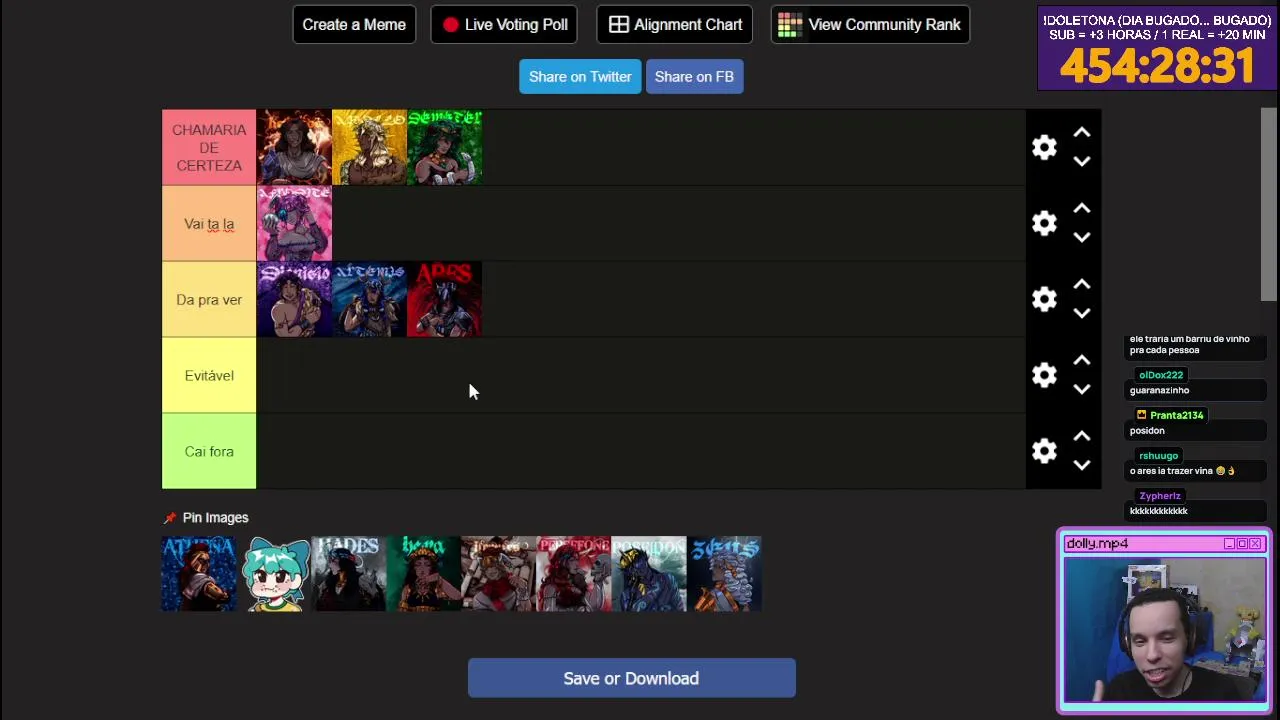This screenshot has width=1280, height=720.
Task: Move Da pra ver row down
Action: click(1081, 313)
